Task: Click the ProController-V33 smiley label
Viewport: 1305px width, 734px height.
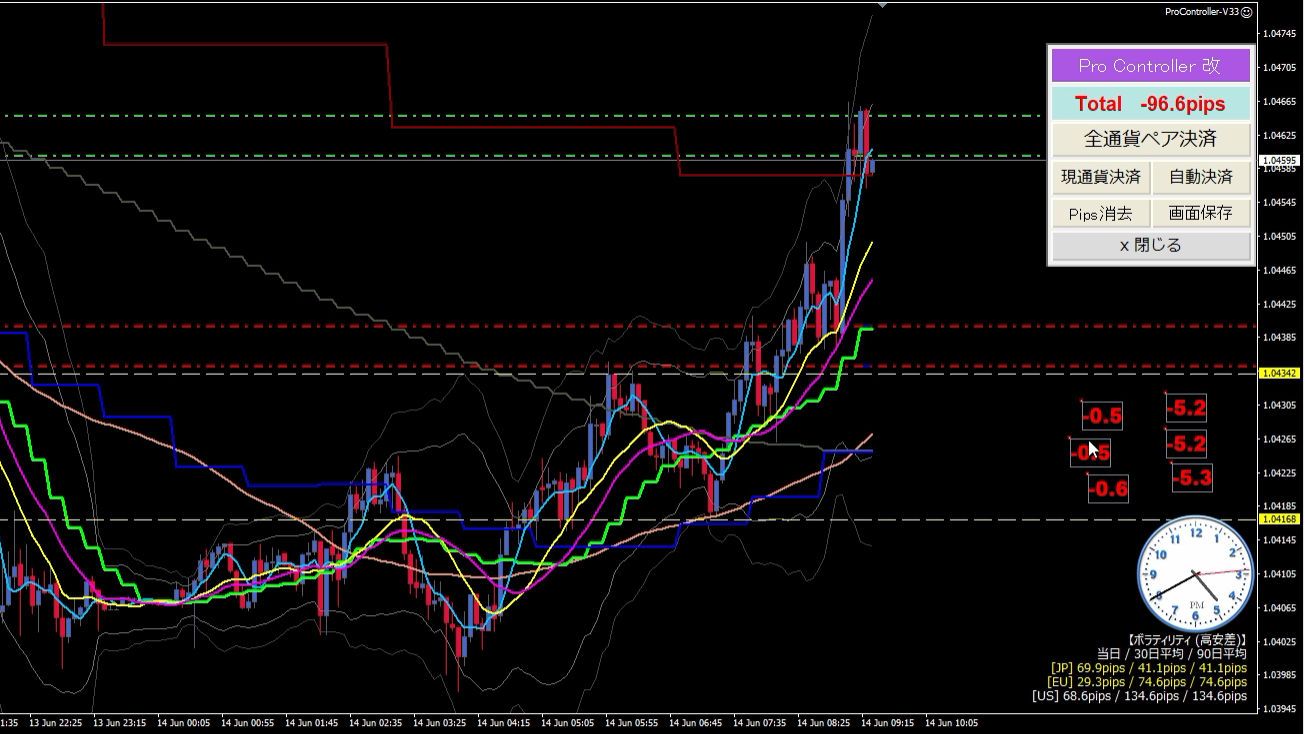Action: 1208,11
